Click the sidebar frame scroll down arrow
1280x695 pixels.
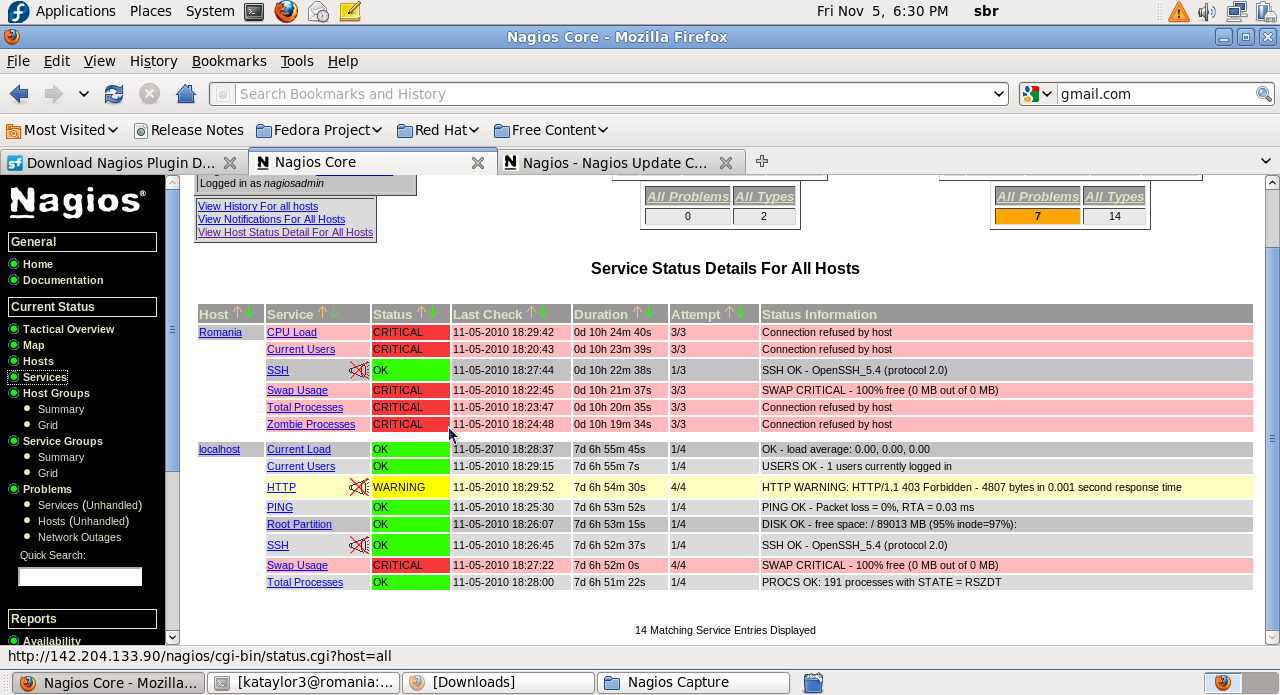click(172, 637)
